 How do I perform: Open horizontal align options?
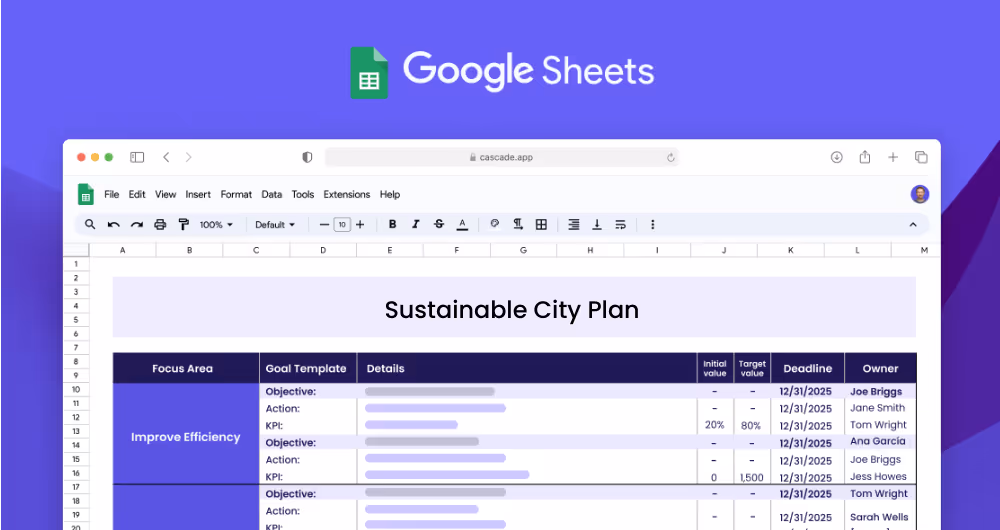pyautogui.click(x=574, y=225)
